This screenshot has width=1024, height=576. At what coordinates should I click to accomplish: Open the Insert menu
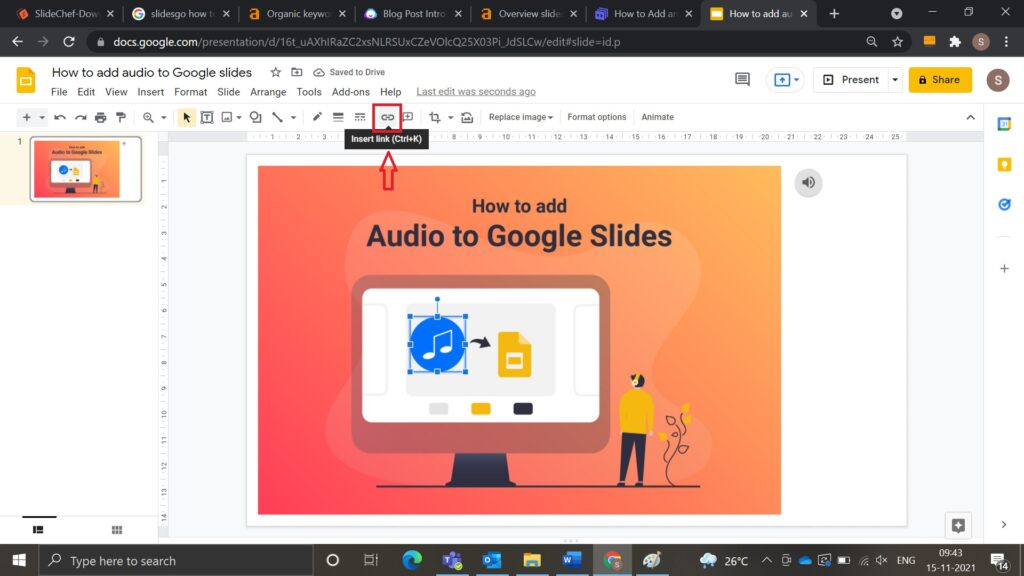[x=150, y=92]
